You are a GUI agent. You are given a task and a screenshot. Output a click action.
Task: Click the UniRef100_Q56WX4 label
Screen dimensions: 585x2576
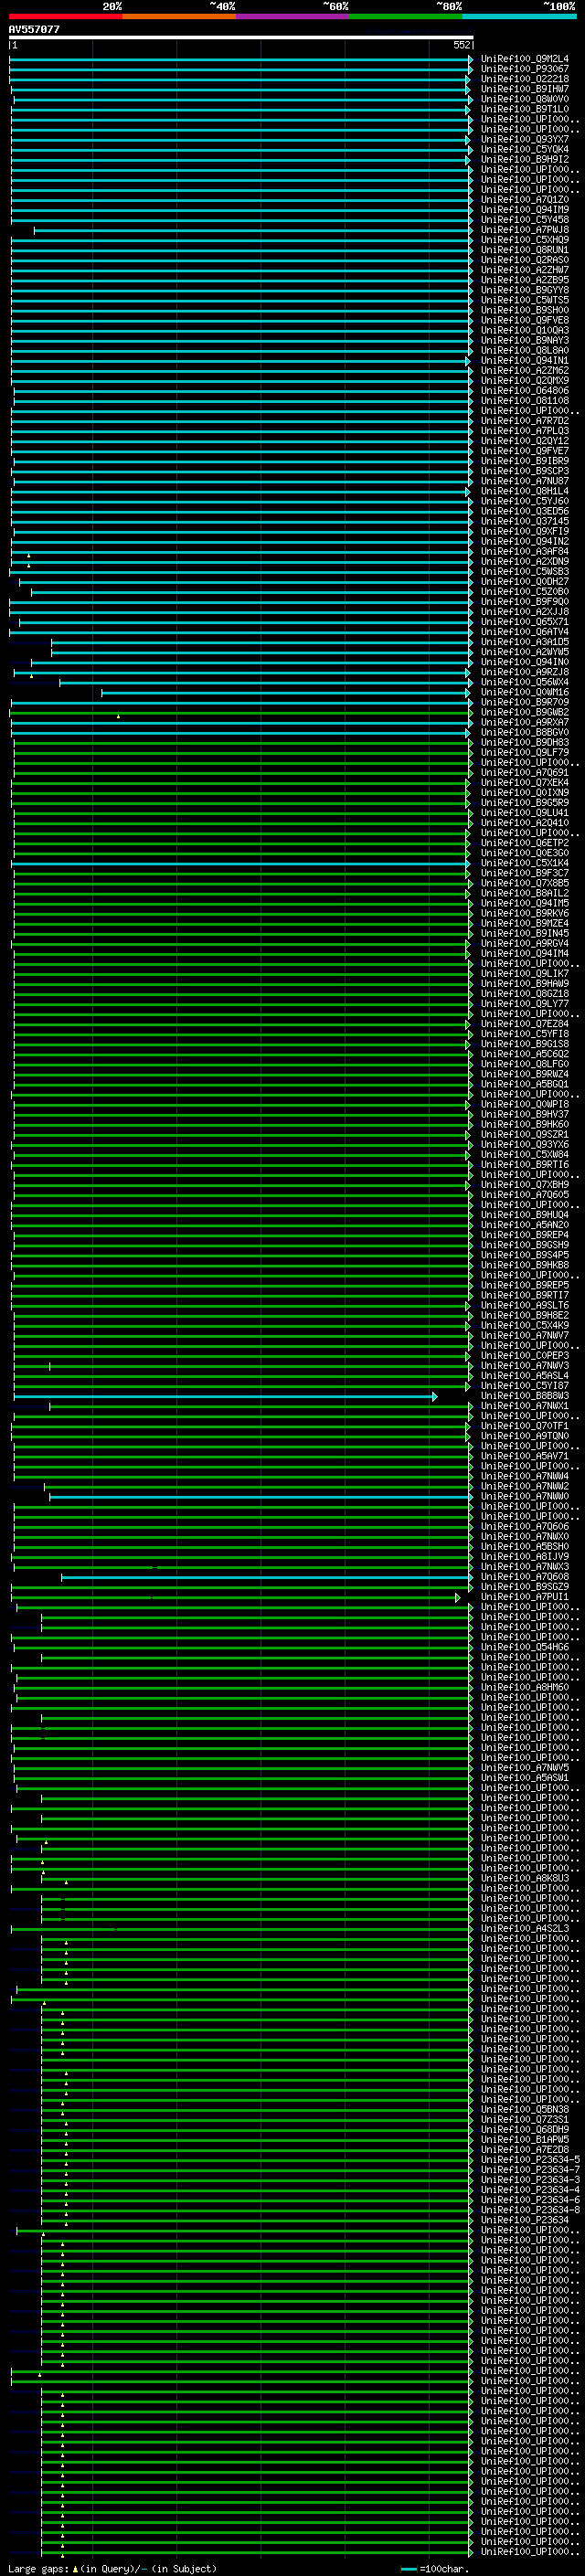coord(524,683)
